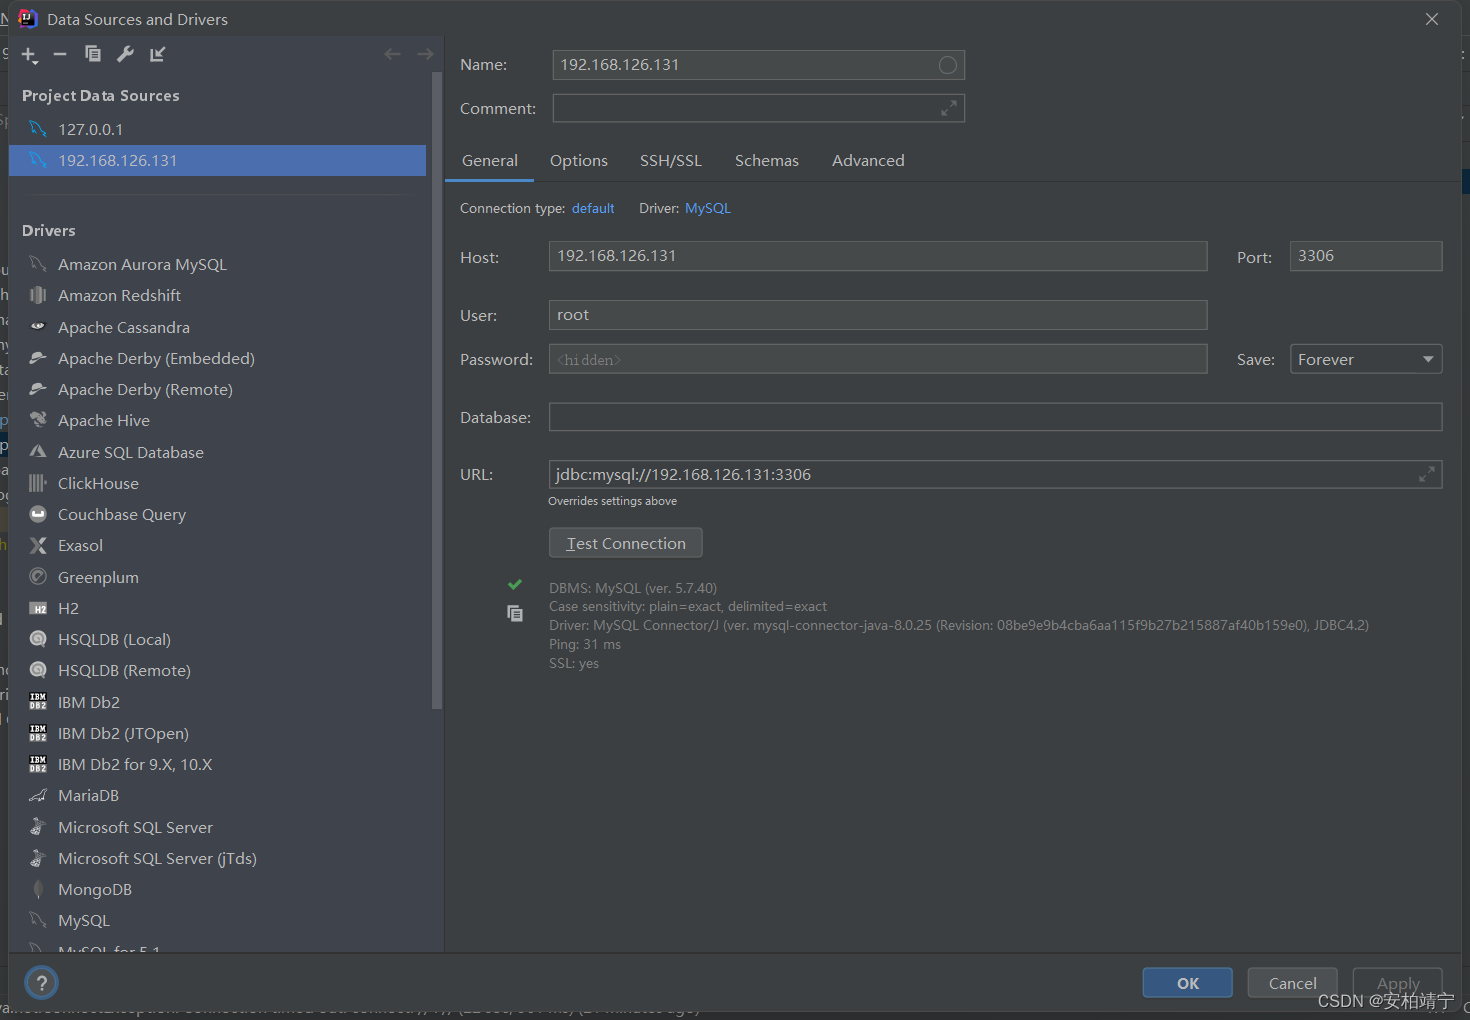1470x1020 pixels.
Task: Select MongoDB driver
Action: point(218,889)
